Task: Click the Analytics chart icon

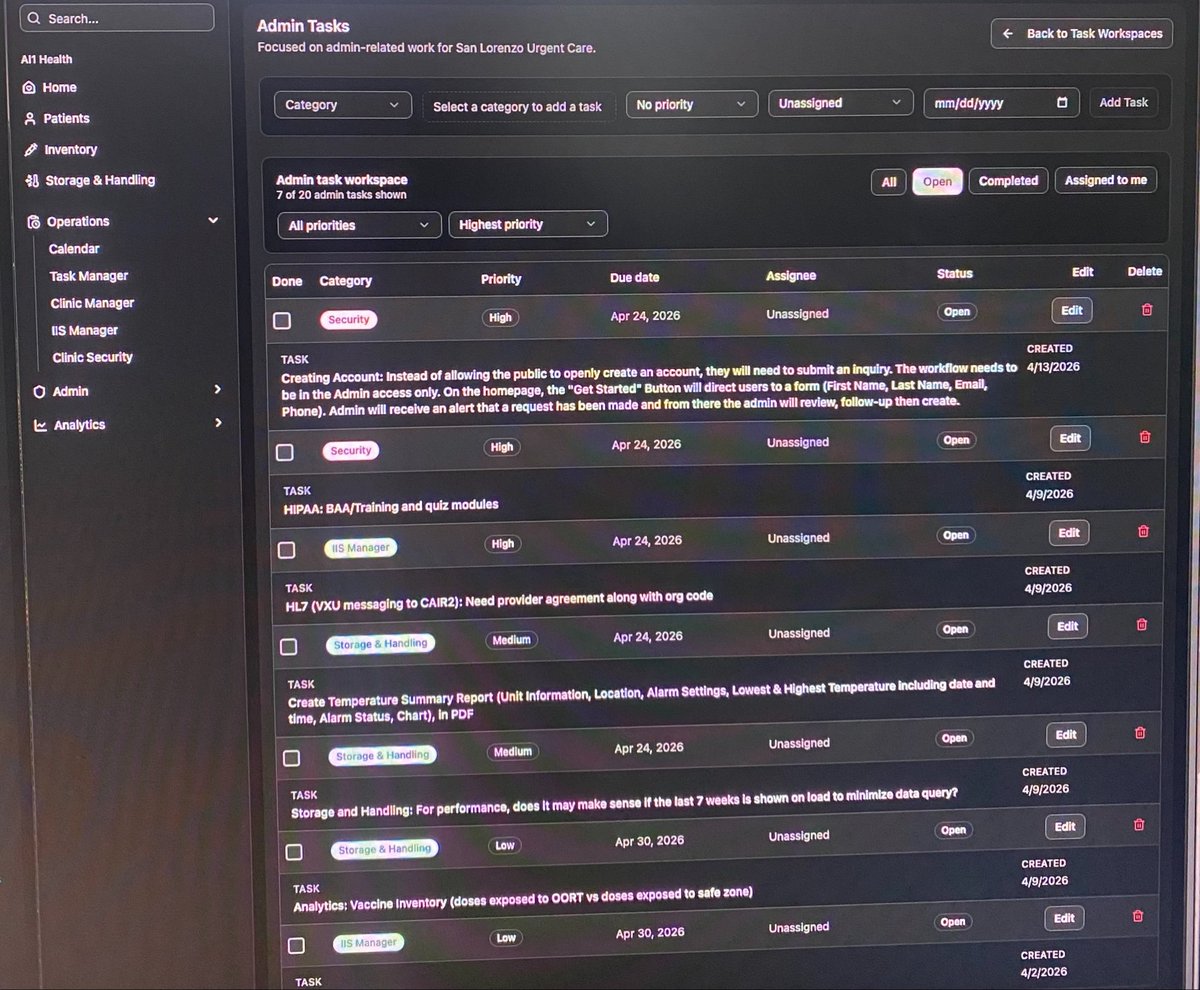Action: click(40, 425)
